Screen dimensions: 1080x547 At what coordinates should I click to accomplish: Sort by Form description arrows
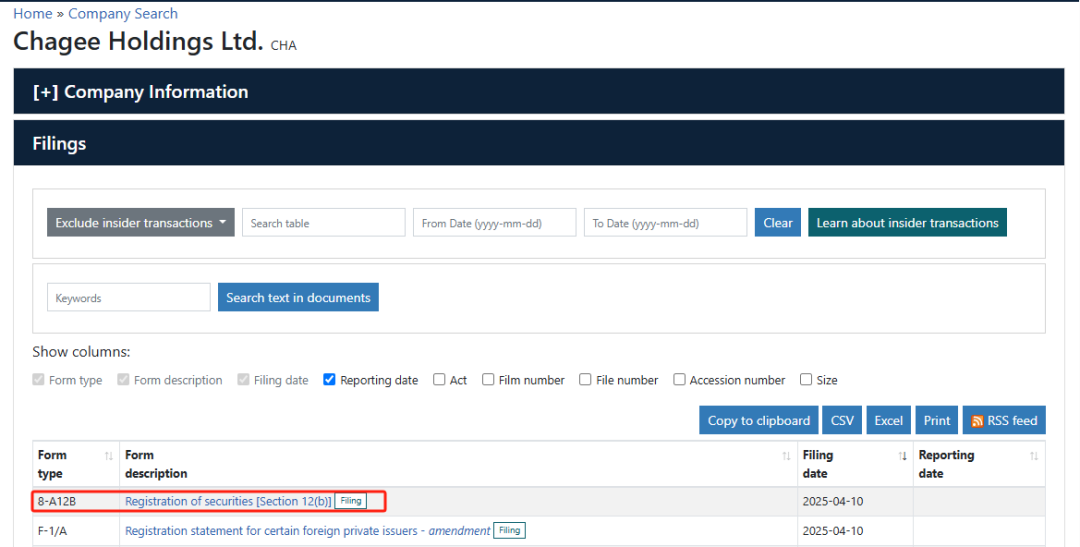[x=786, y=456]
